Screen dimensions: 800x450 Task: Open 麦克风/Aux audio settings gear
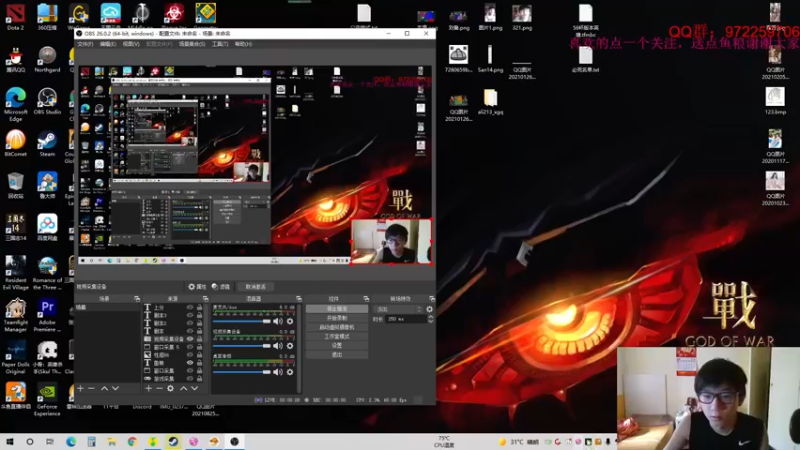tap(290, 321)
